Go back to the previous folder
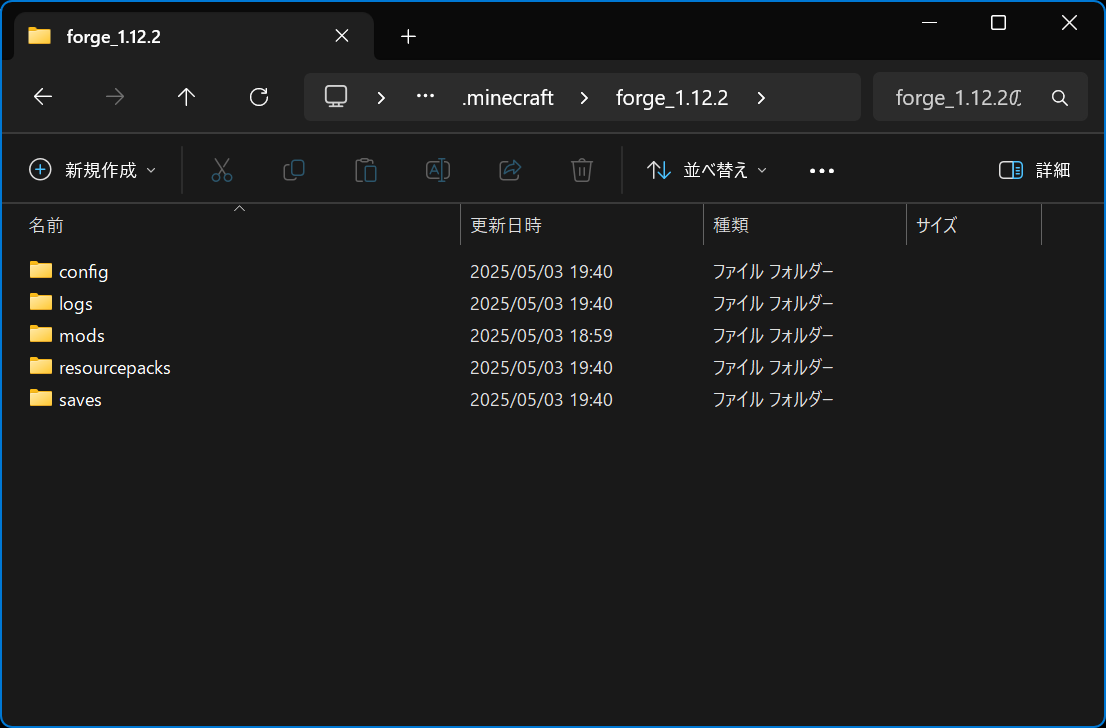Image resolution: width=1106 pixels, height=728 pixels. tap(43, 97)
